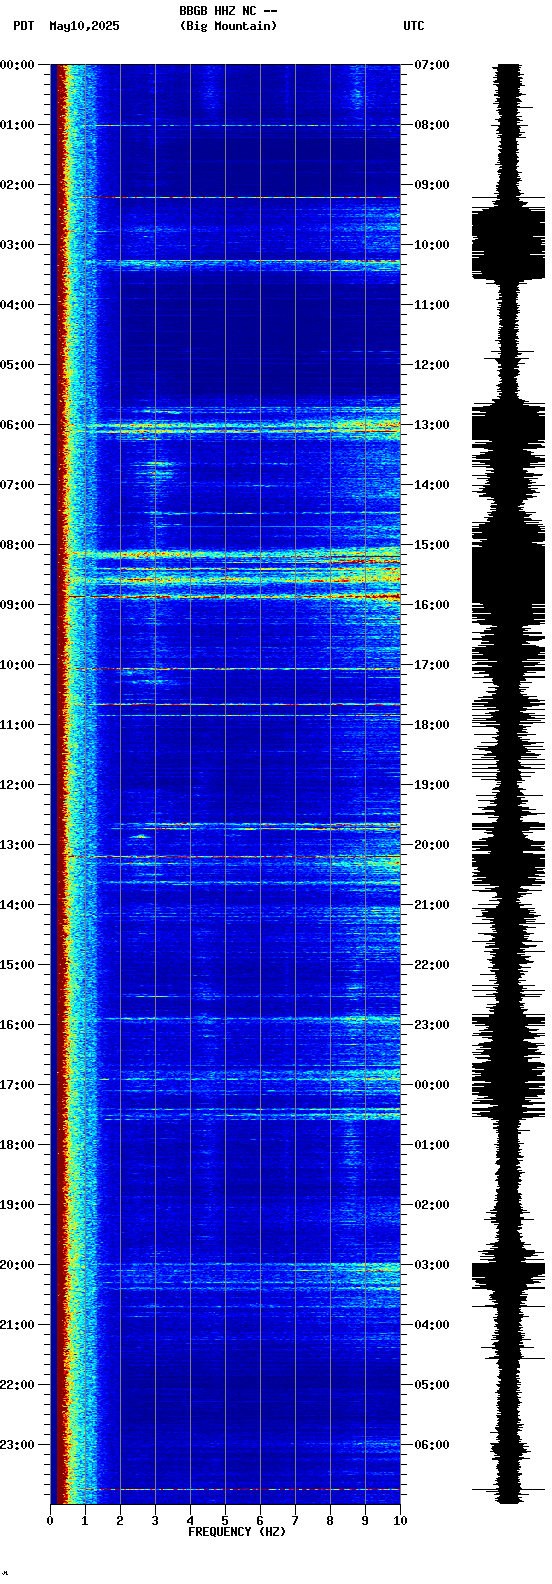
Task: Click the frequency axis tick '3'
Action: point(155,1521)
